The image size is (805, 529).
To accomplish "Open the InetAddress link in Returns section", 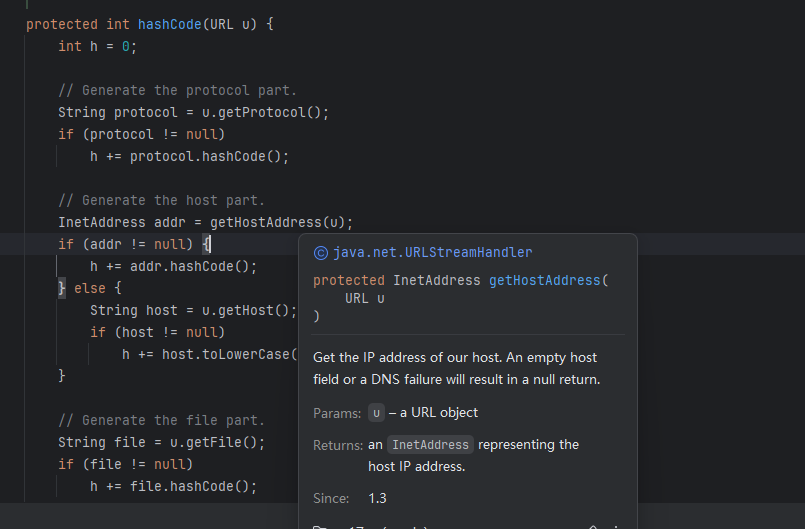I will click(430, 445).
